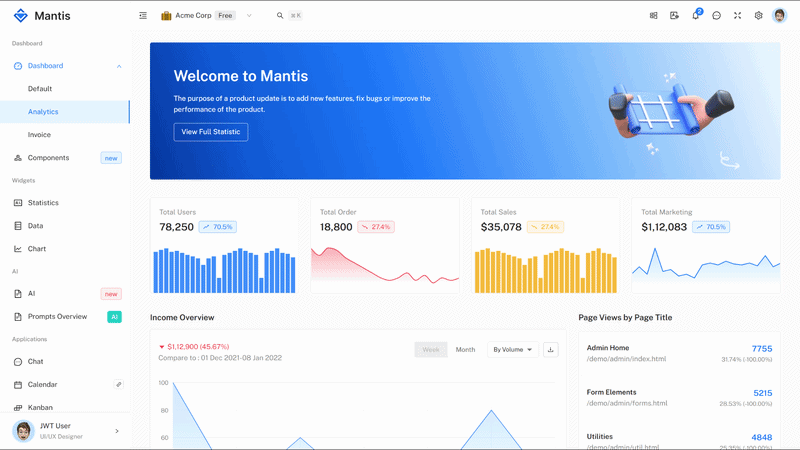Click the Acme Corp briefcase icon
Viewport: 800px width, 450px height.
click(x=166, y=15)
